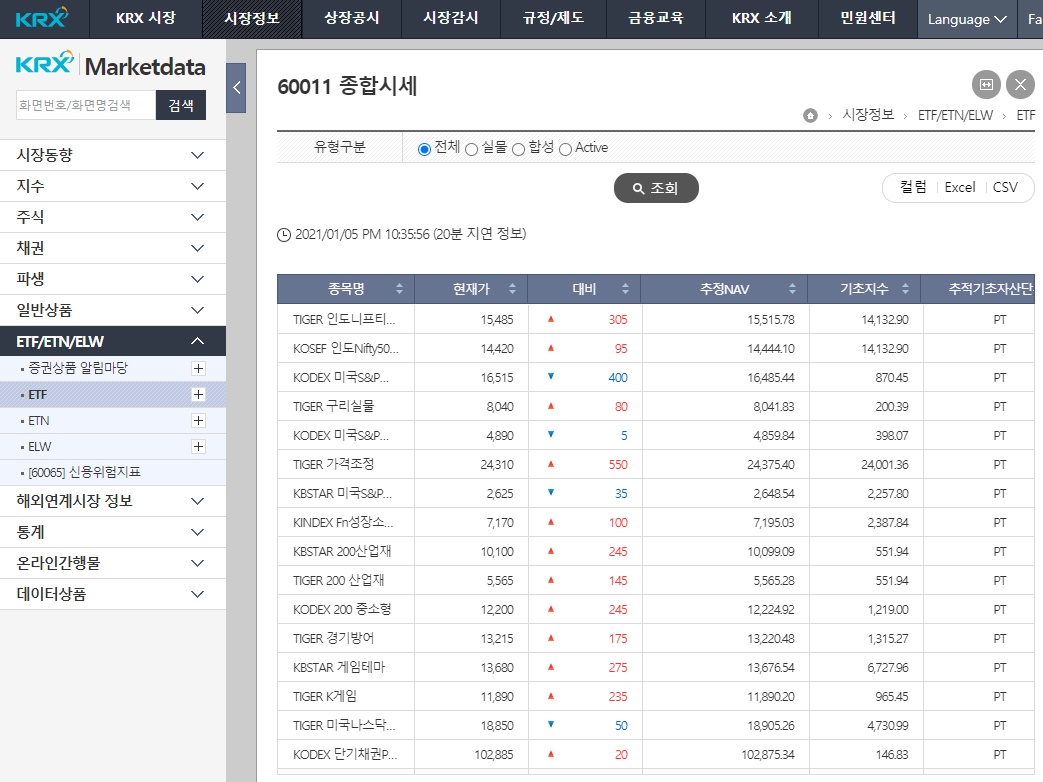Image resolution: width=1043 pixels, height=782 pixels.
Task: Select the 전체 radio option
Action: [x=424, y=149]
